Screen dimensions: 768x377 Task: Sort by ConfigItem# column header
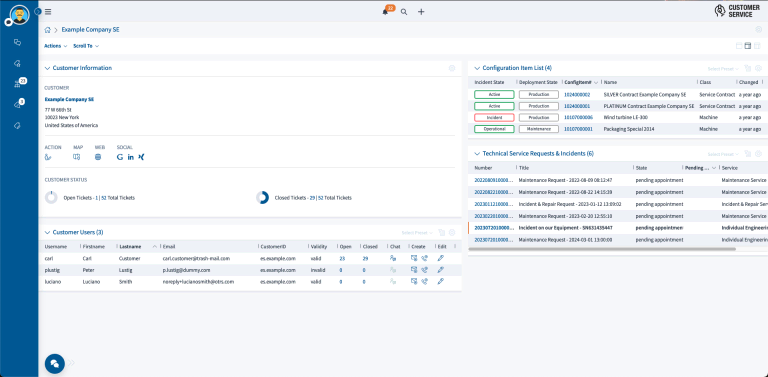[577, 82]
